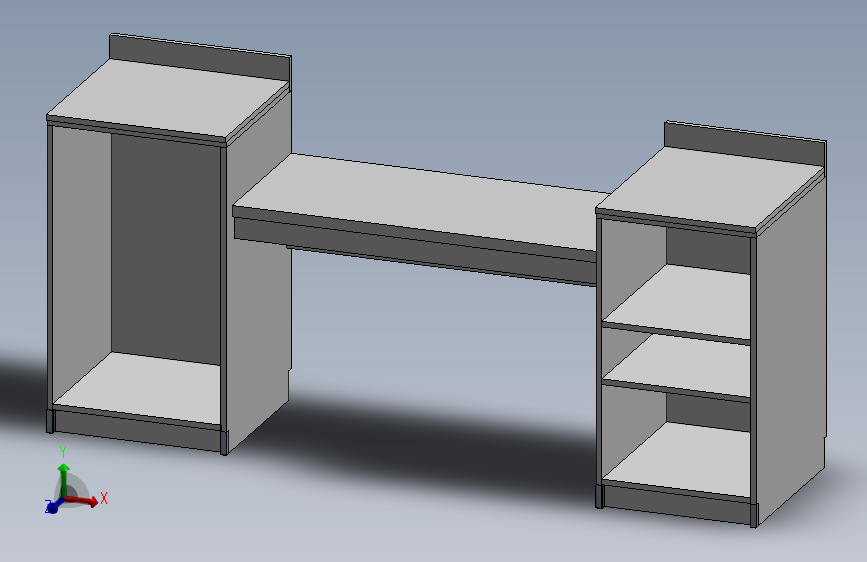The width and height of the screenshot is (867, 562).
Task: Select the backsplash on the left cabinet
Action: click(x=200, y=58)
